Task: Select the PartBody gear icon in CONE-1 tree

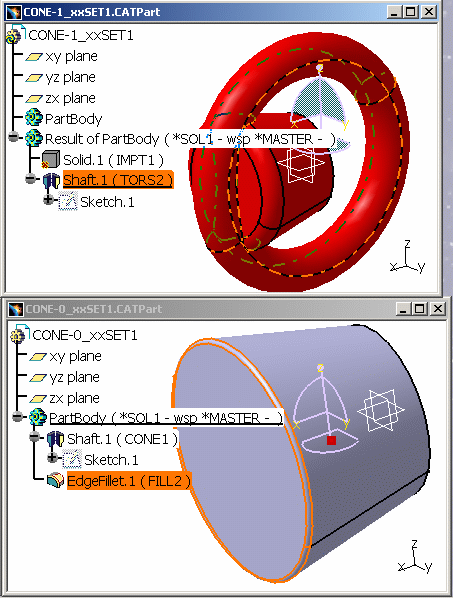Action: (x=34, y=118)
